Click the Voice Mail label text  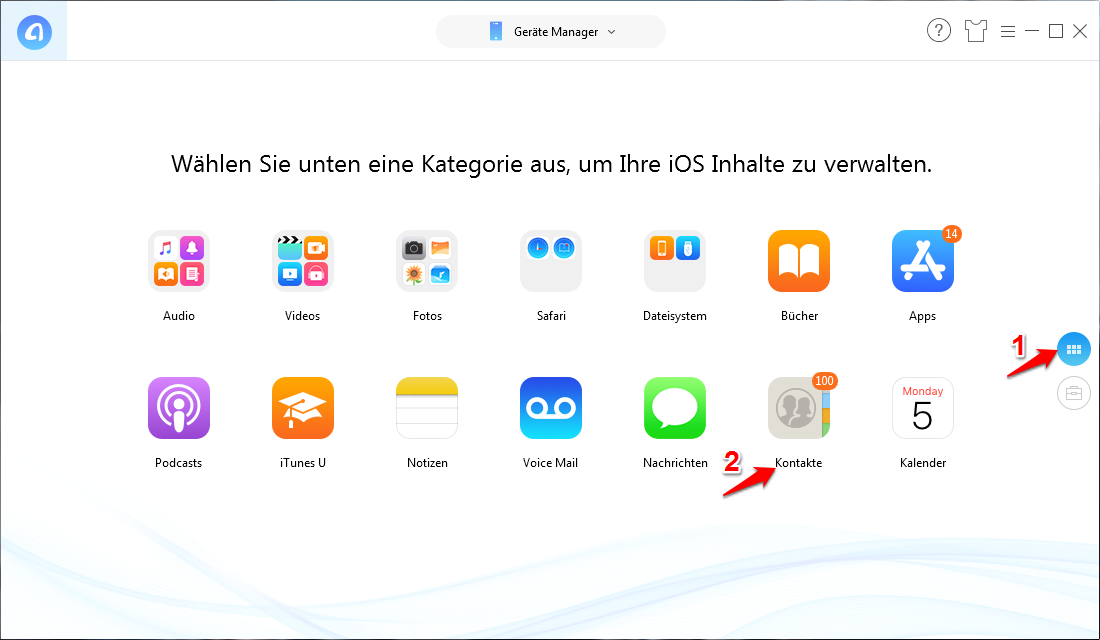[x=550, y=463]
